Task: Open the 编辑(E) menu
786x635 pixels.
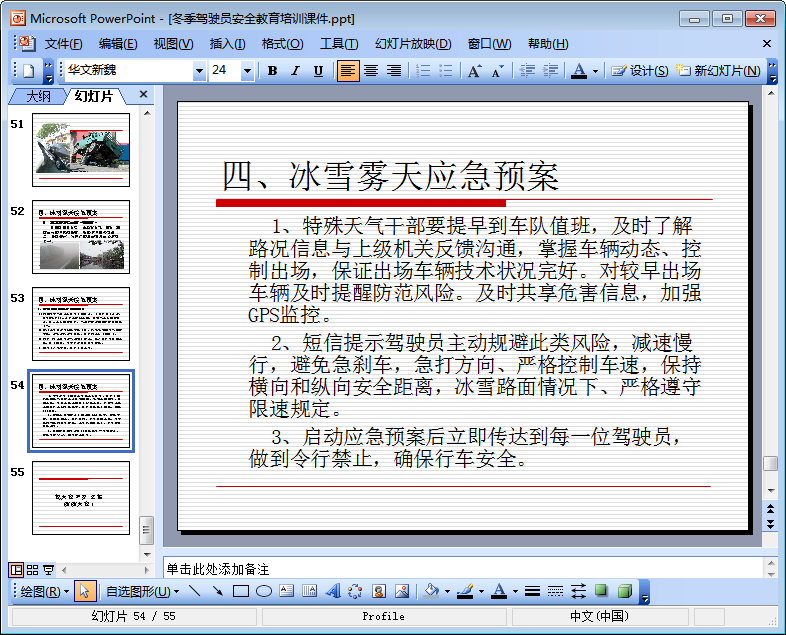Action: coord(118,44)
